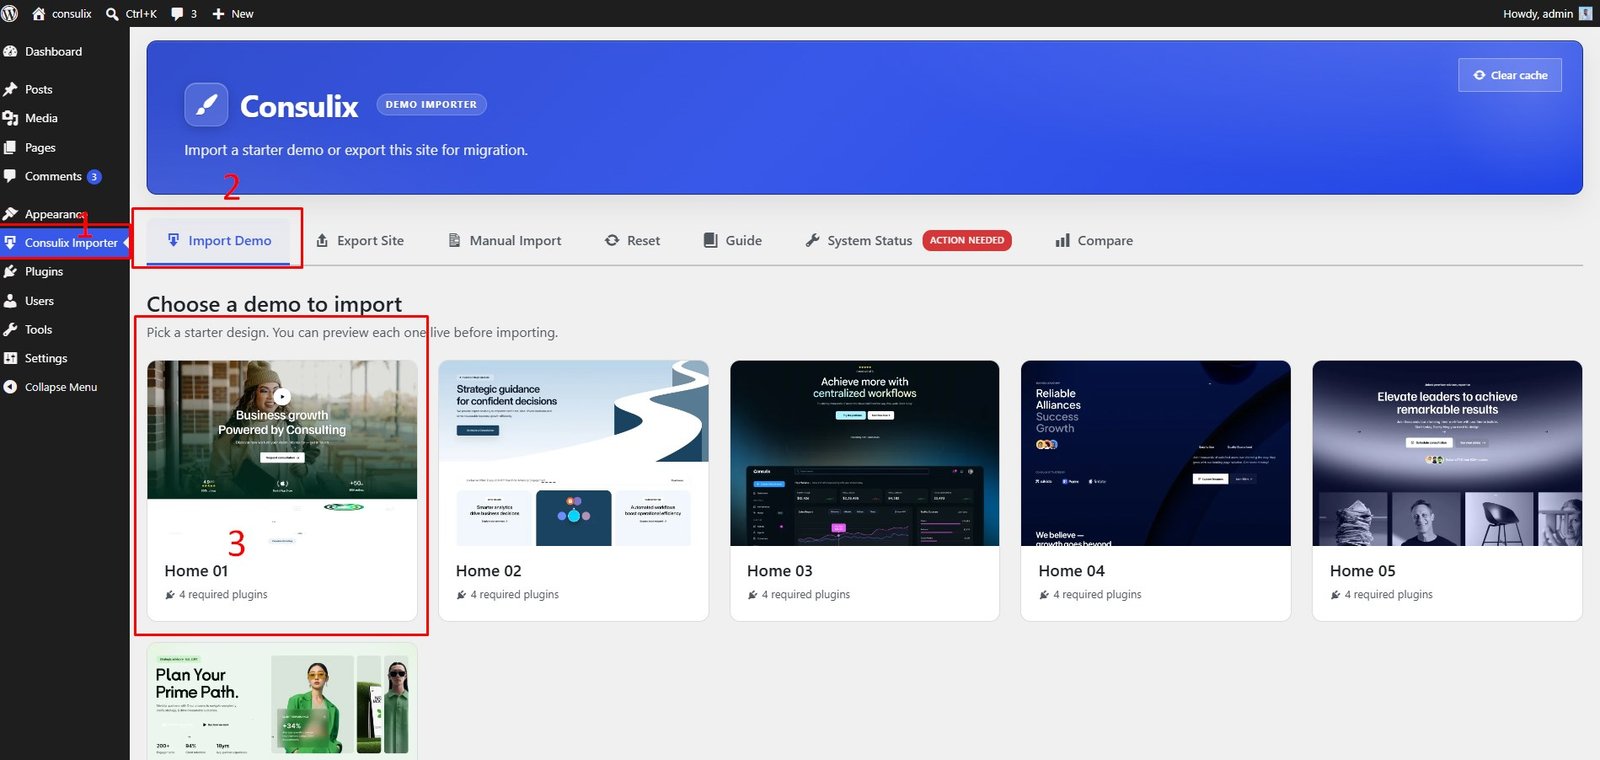Click the WordPress logo icon
The height and width of the screenshot is (760, 1600).
[10, 14]
